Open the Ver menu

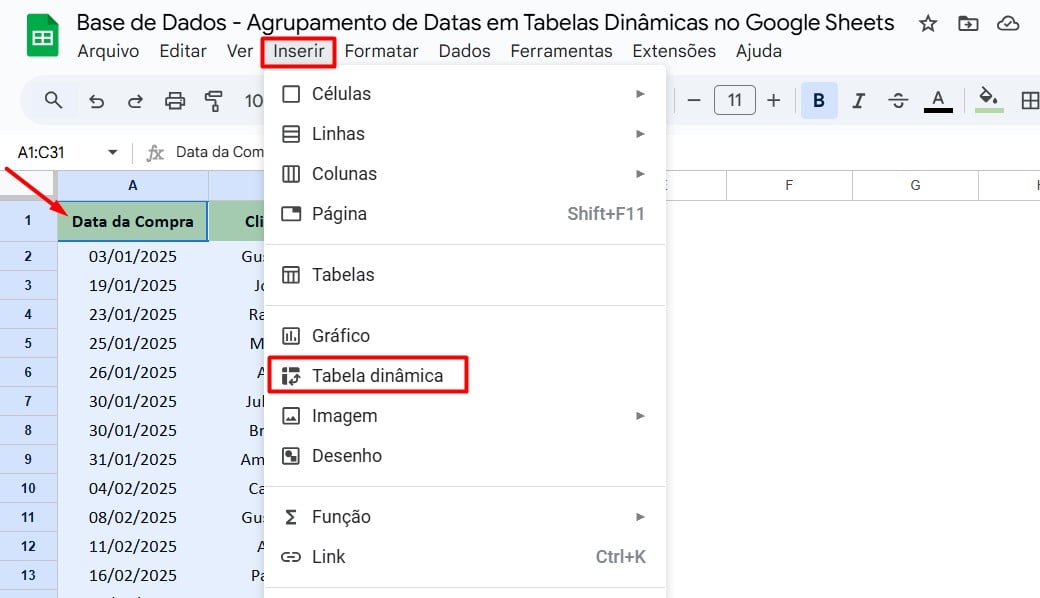point(239,51)
